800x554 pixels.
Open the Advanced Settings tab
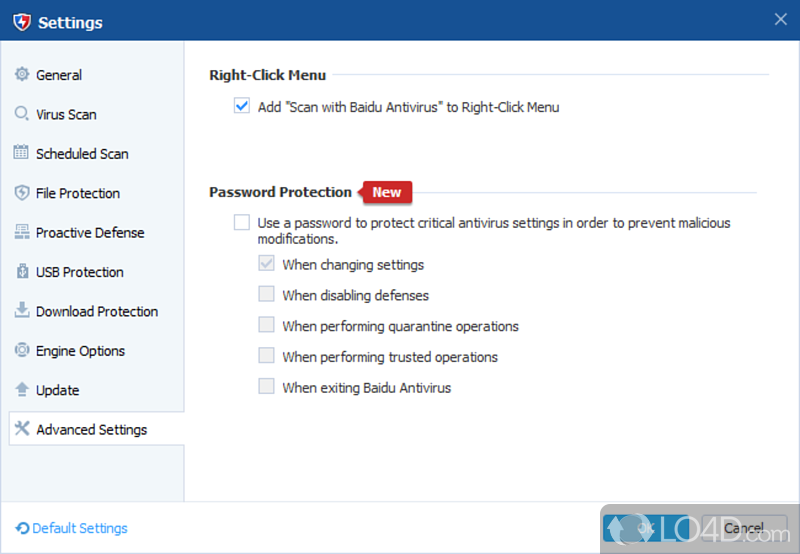tap(91, 430)
